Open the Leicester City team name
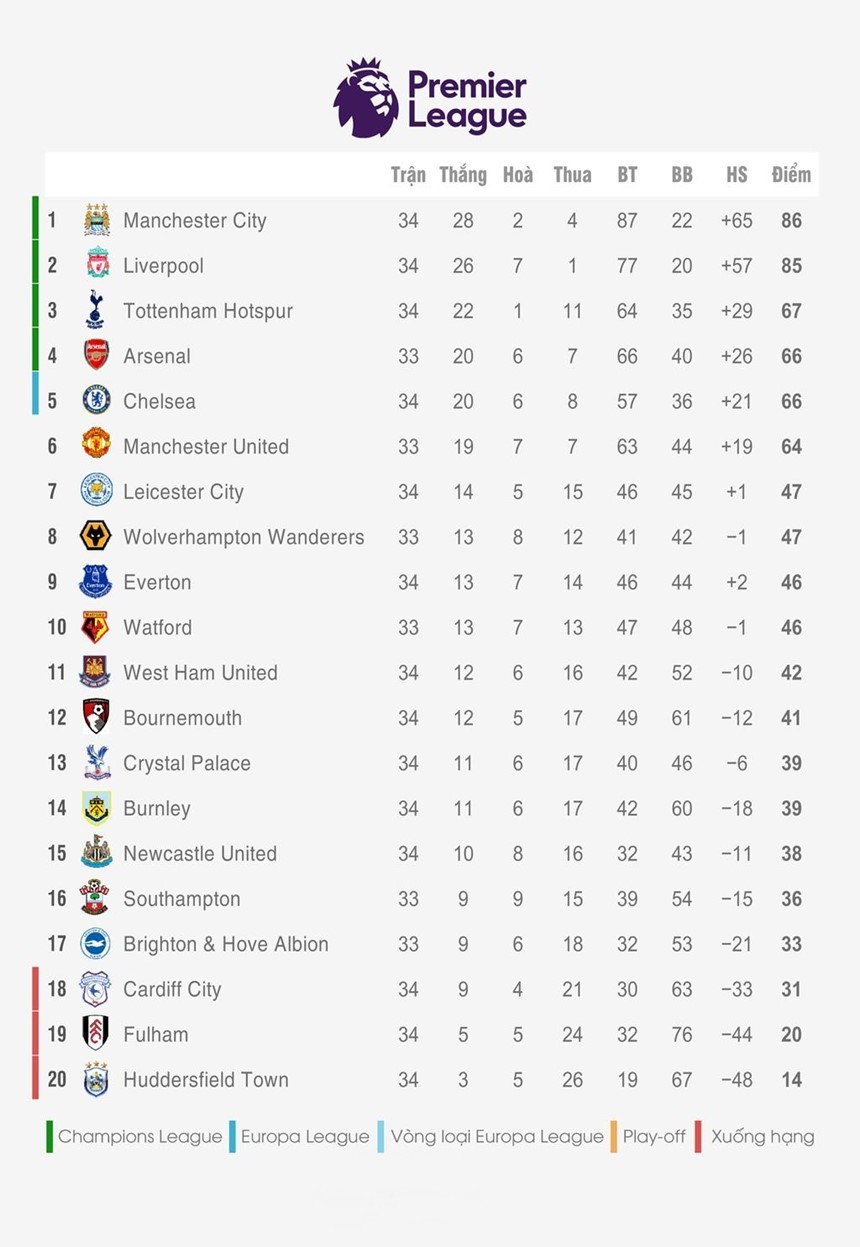Viewport: 860px width, 1247px height. [x=183, y=492]
